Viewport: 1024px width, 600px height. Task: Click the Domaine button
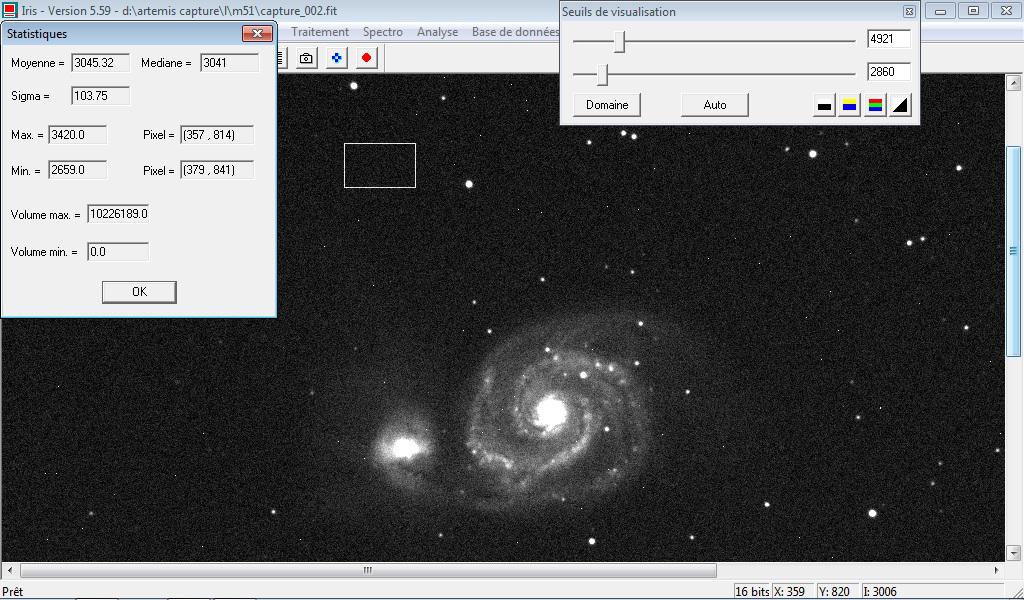tap(607, 105)
